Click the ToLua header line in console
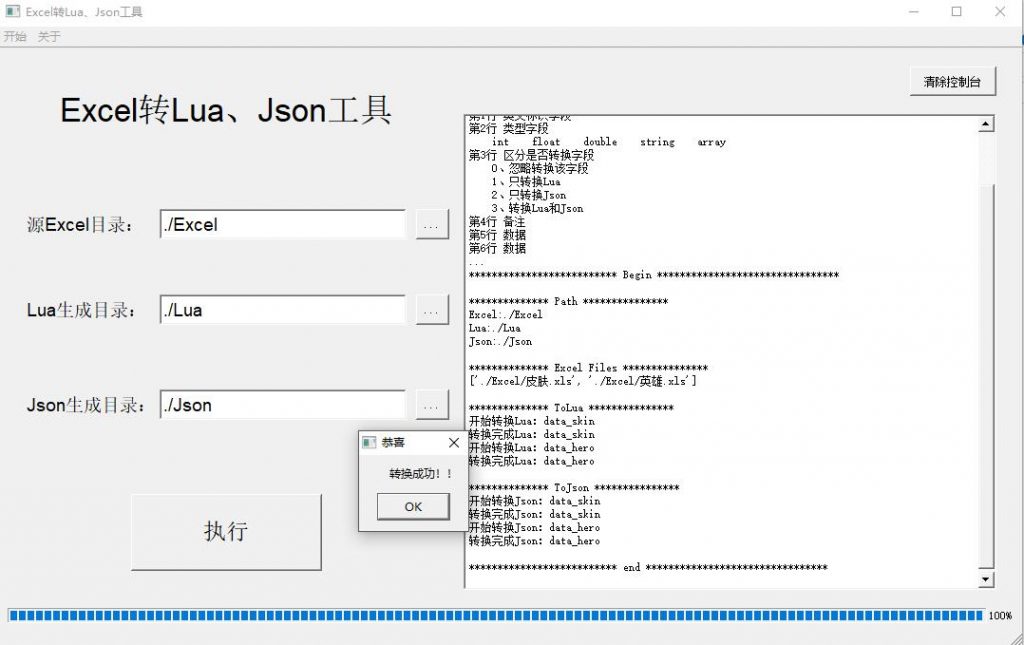The height and width of the screenshot is (645, 1024). point(571,408)
